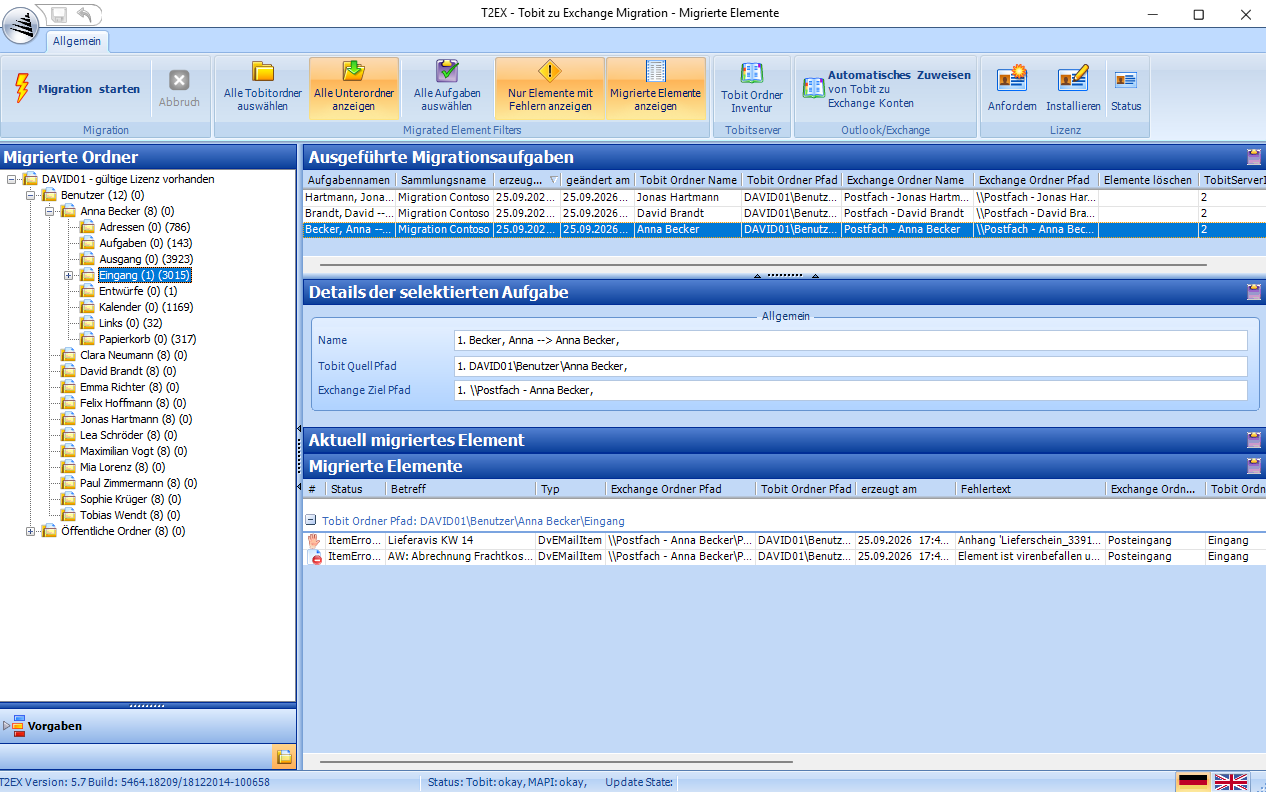Image resolution: width=1266 pixels, height=792 pixels.
Task: Toggle Alle Unterordner anzeigen filter
Action: pyautogui.click(x=354, y=87)
